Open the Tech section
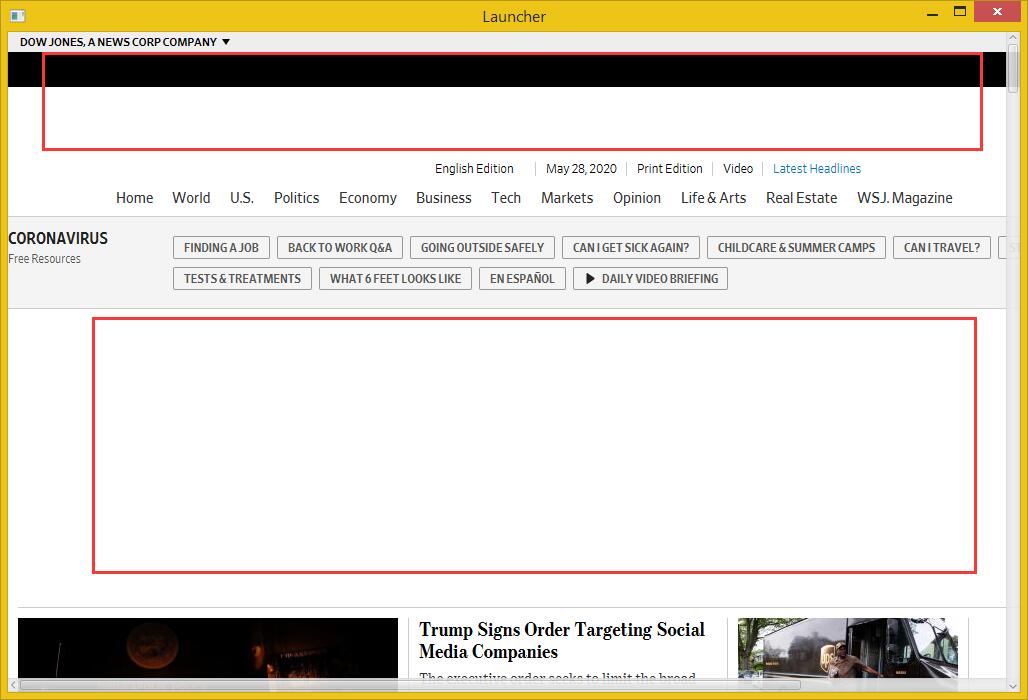 [506, 198]
